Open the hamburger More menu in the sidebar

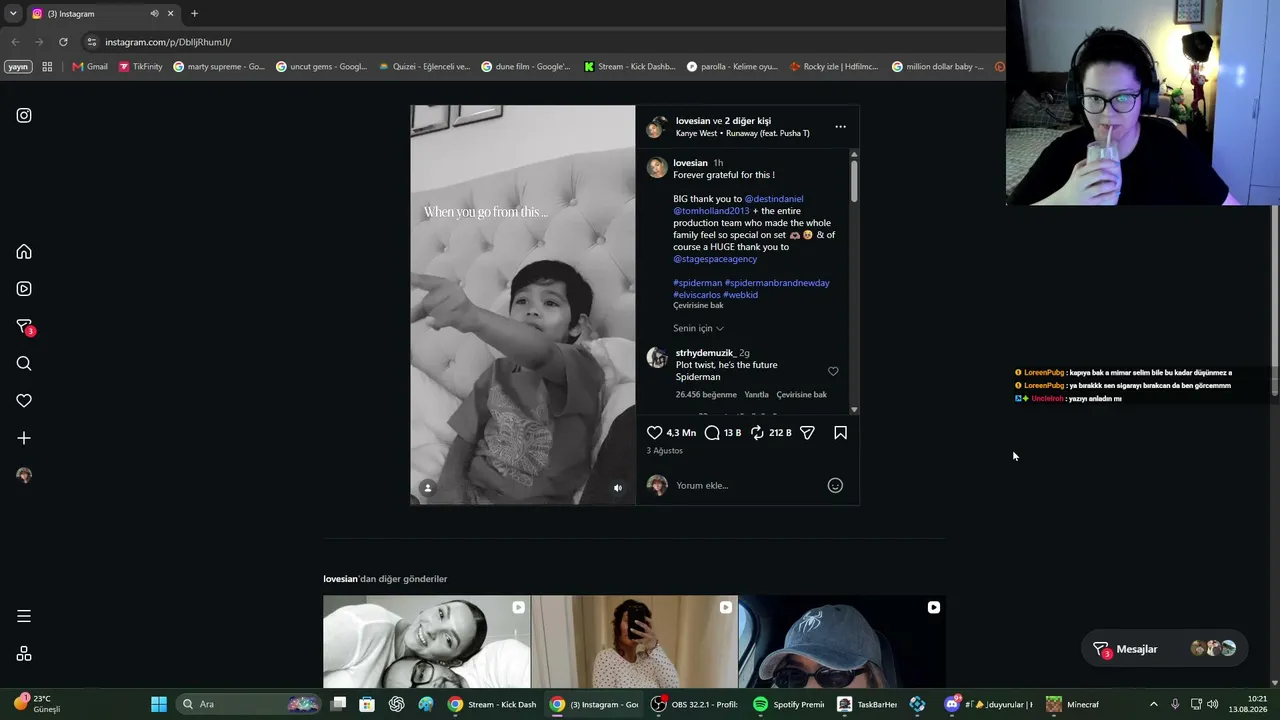[x=24, y=616]
